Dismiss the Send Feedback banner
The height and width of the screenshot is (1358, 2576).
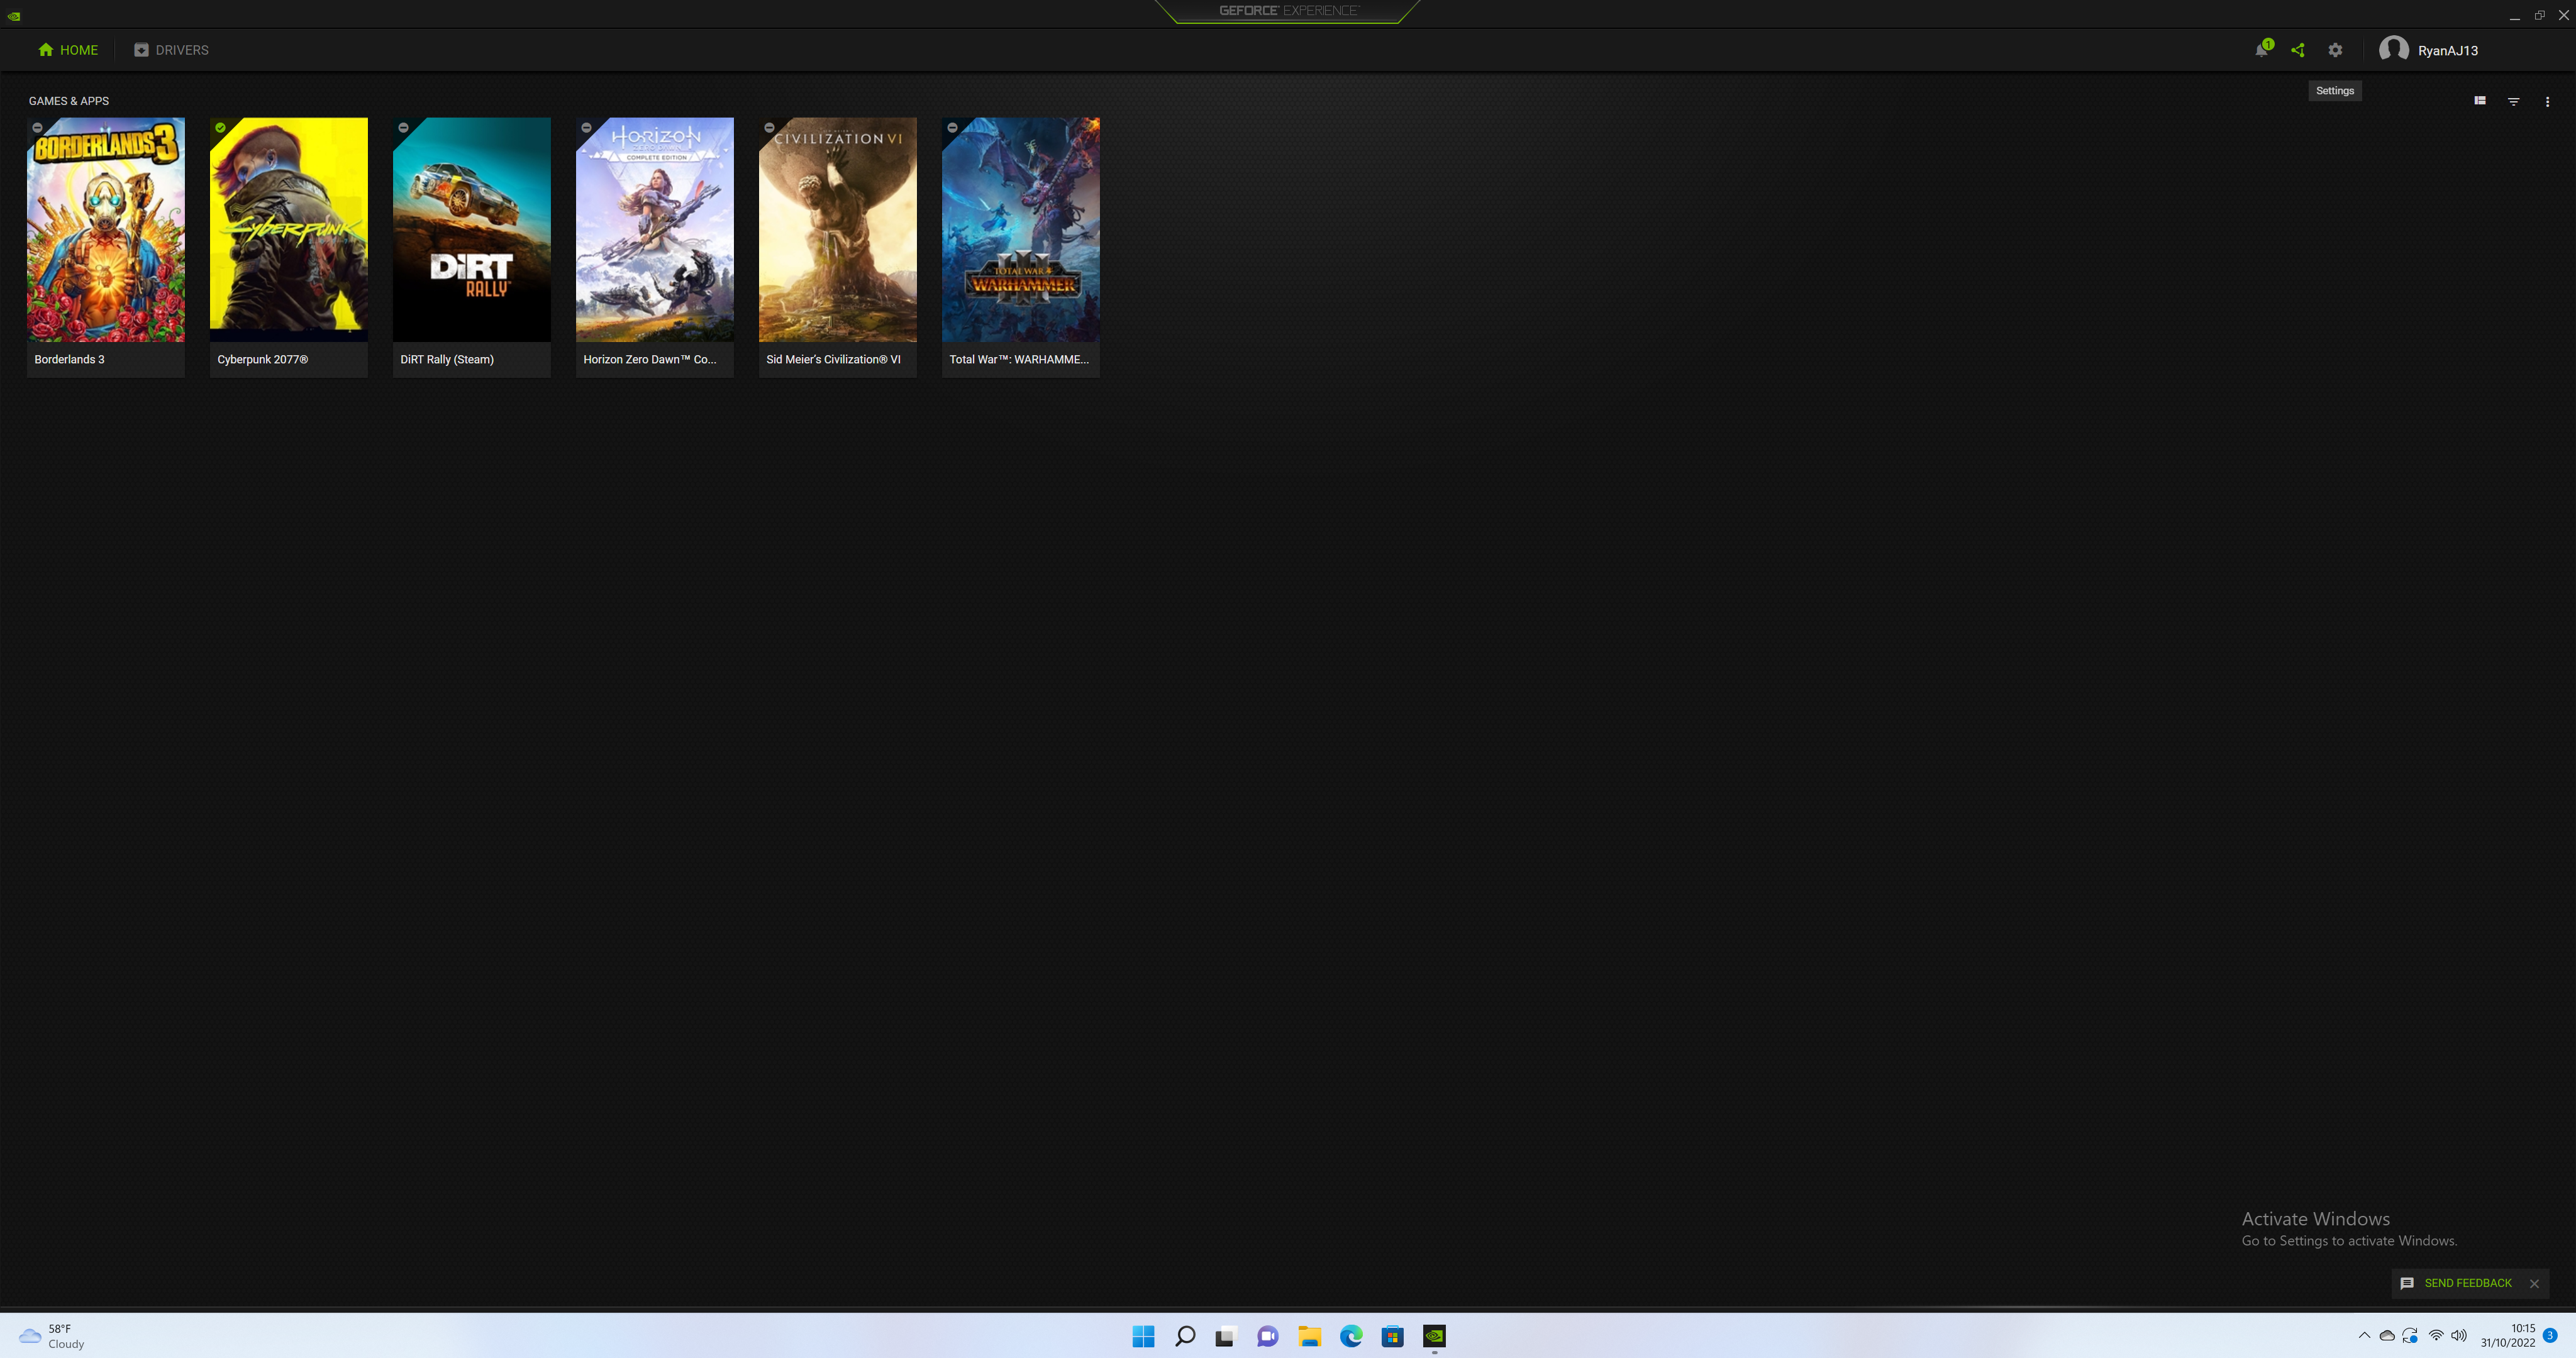(2534, 1283)
